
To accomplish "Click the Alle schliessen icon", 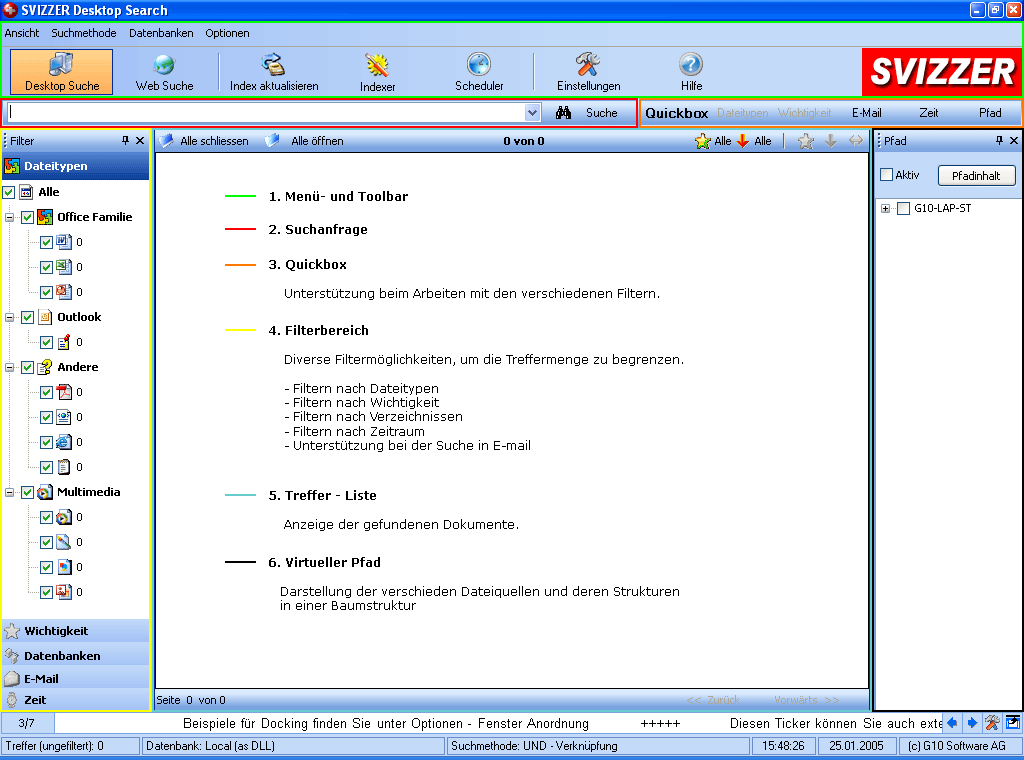I will pyautogui.click(x=167, y=140).
